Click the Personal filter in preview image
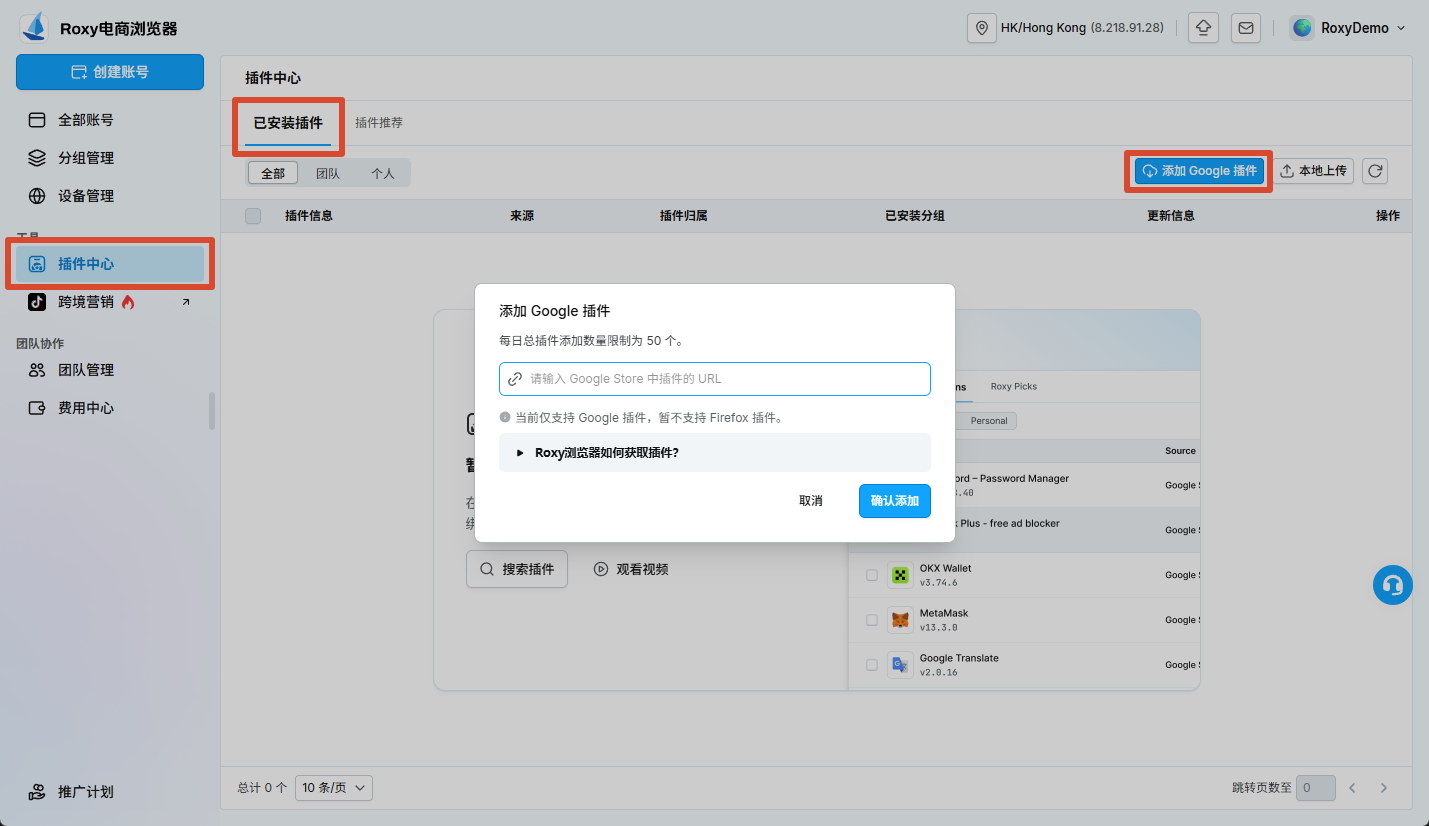This screenshot has height=826, width=1429. click(x=989, y=421)
